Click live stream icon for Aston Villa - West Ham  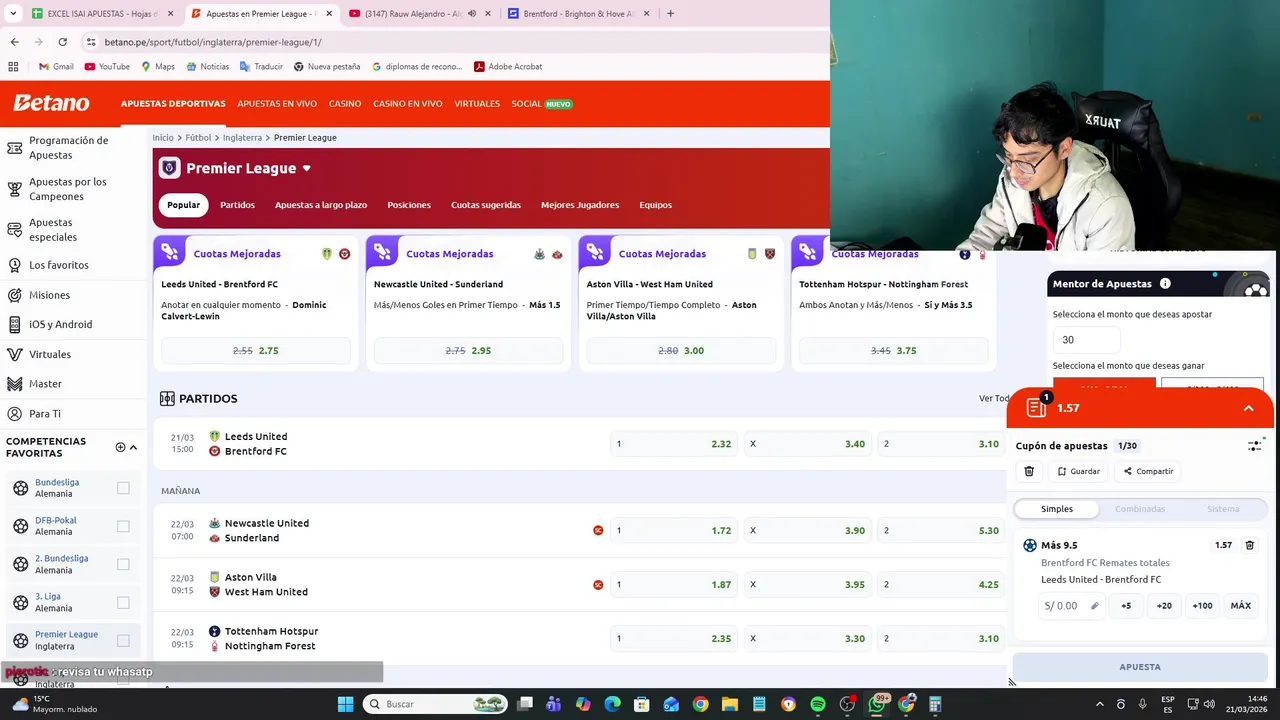[598, 584]
